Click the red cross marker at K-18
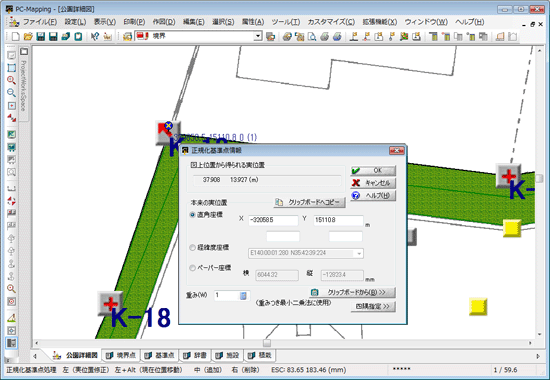 (x=110, y=304)
